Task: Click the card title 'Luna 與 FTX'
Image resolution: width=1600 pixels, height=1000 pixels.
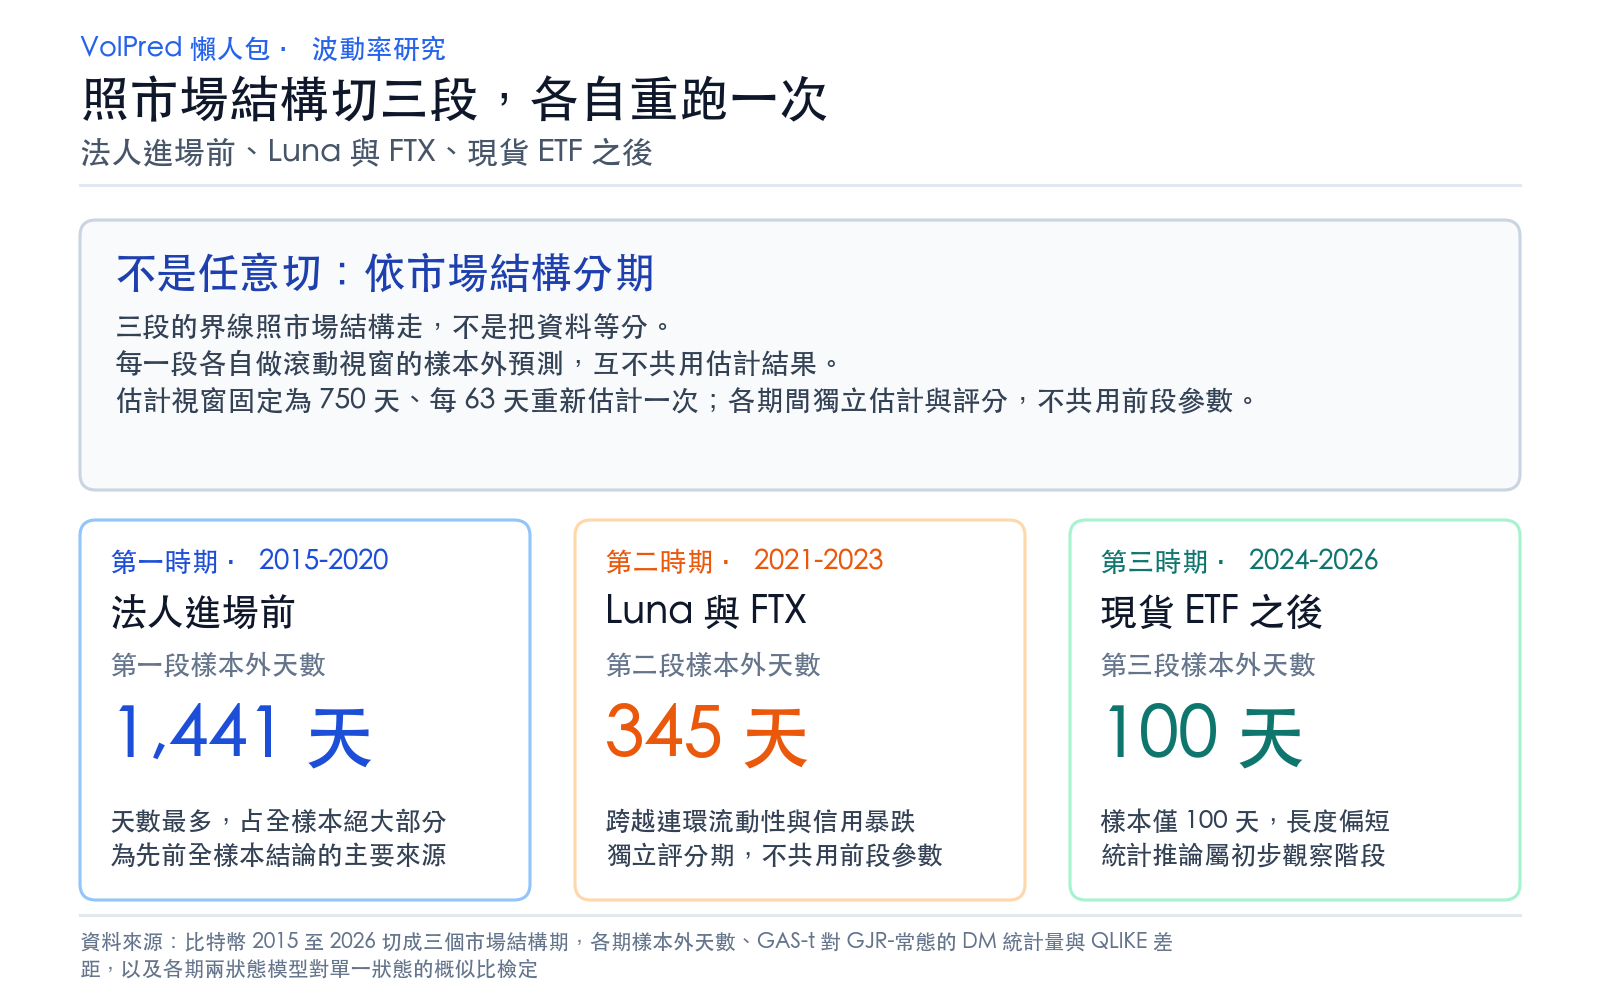Action: tap(706, 611)
